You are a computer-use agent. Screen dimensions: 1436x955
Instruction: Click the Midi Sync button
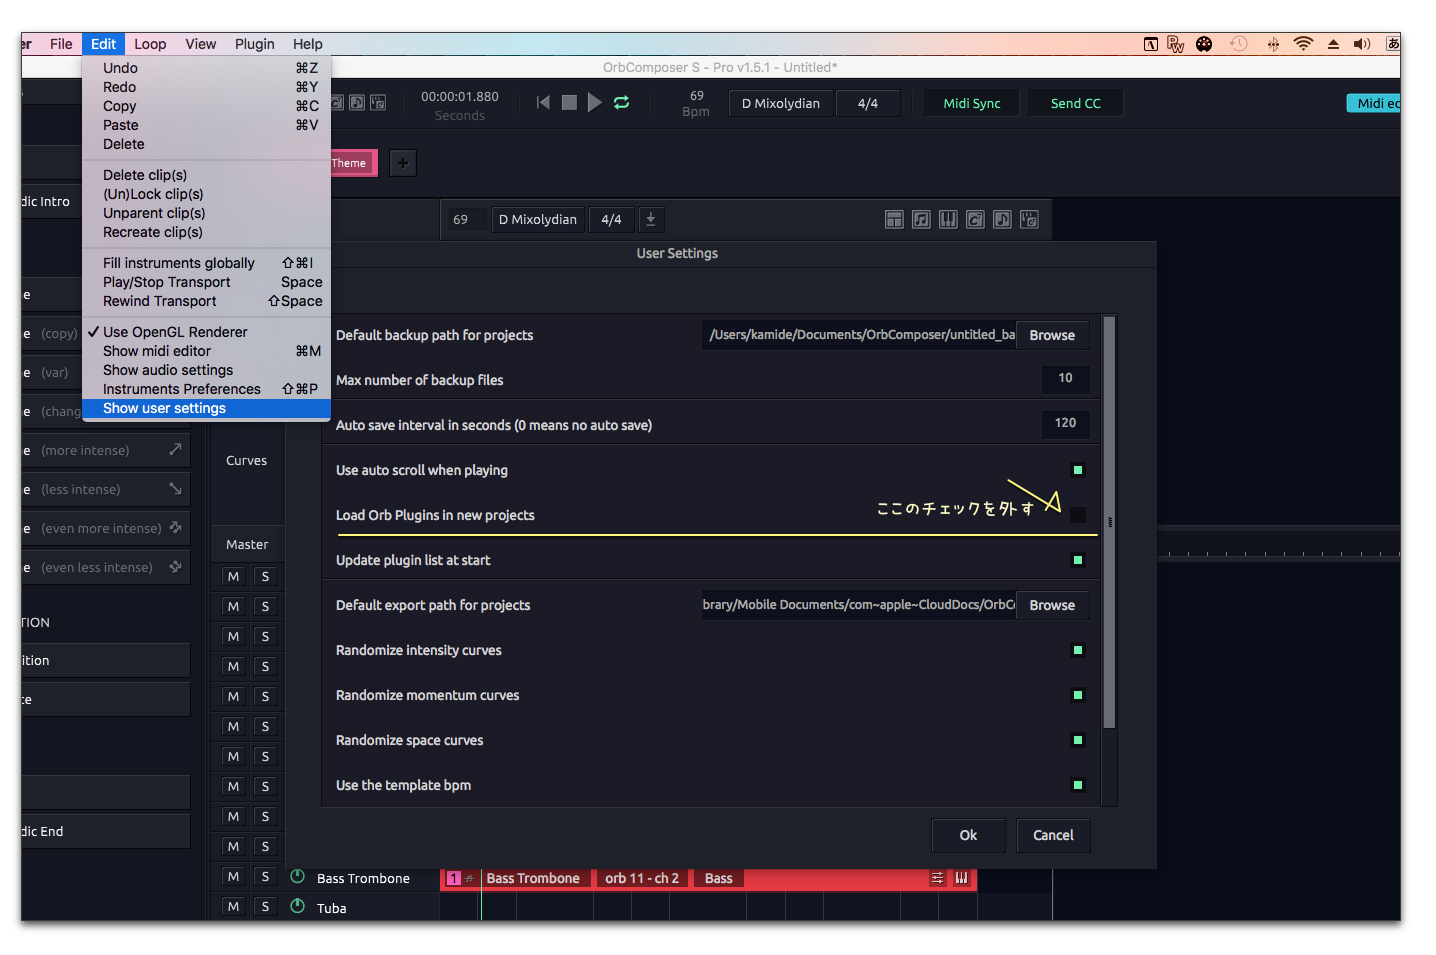(x=971, y=103)
